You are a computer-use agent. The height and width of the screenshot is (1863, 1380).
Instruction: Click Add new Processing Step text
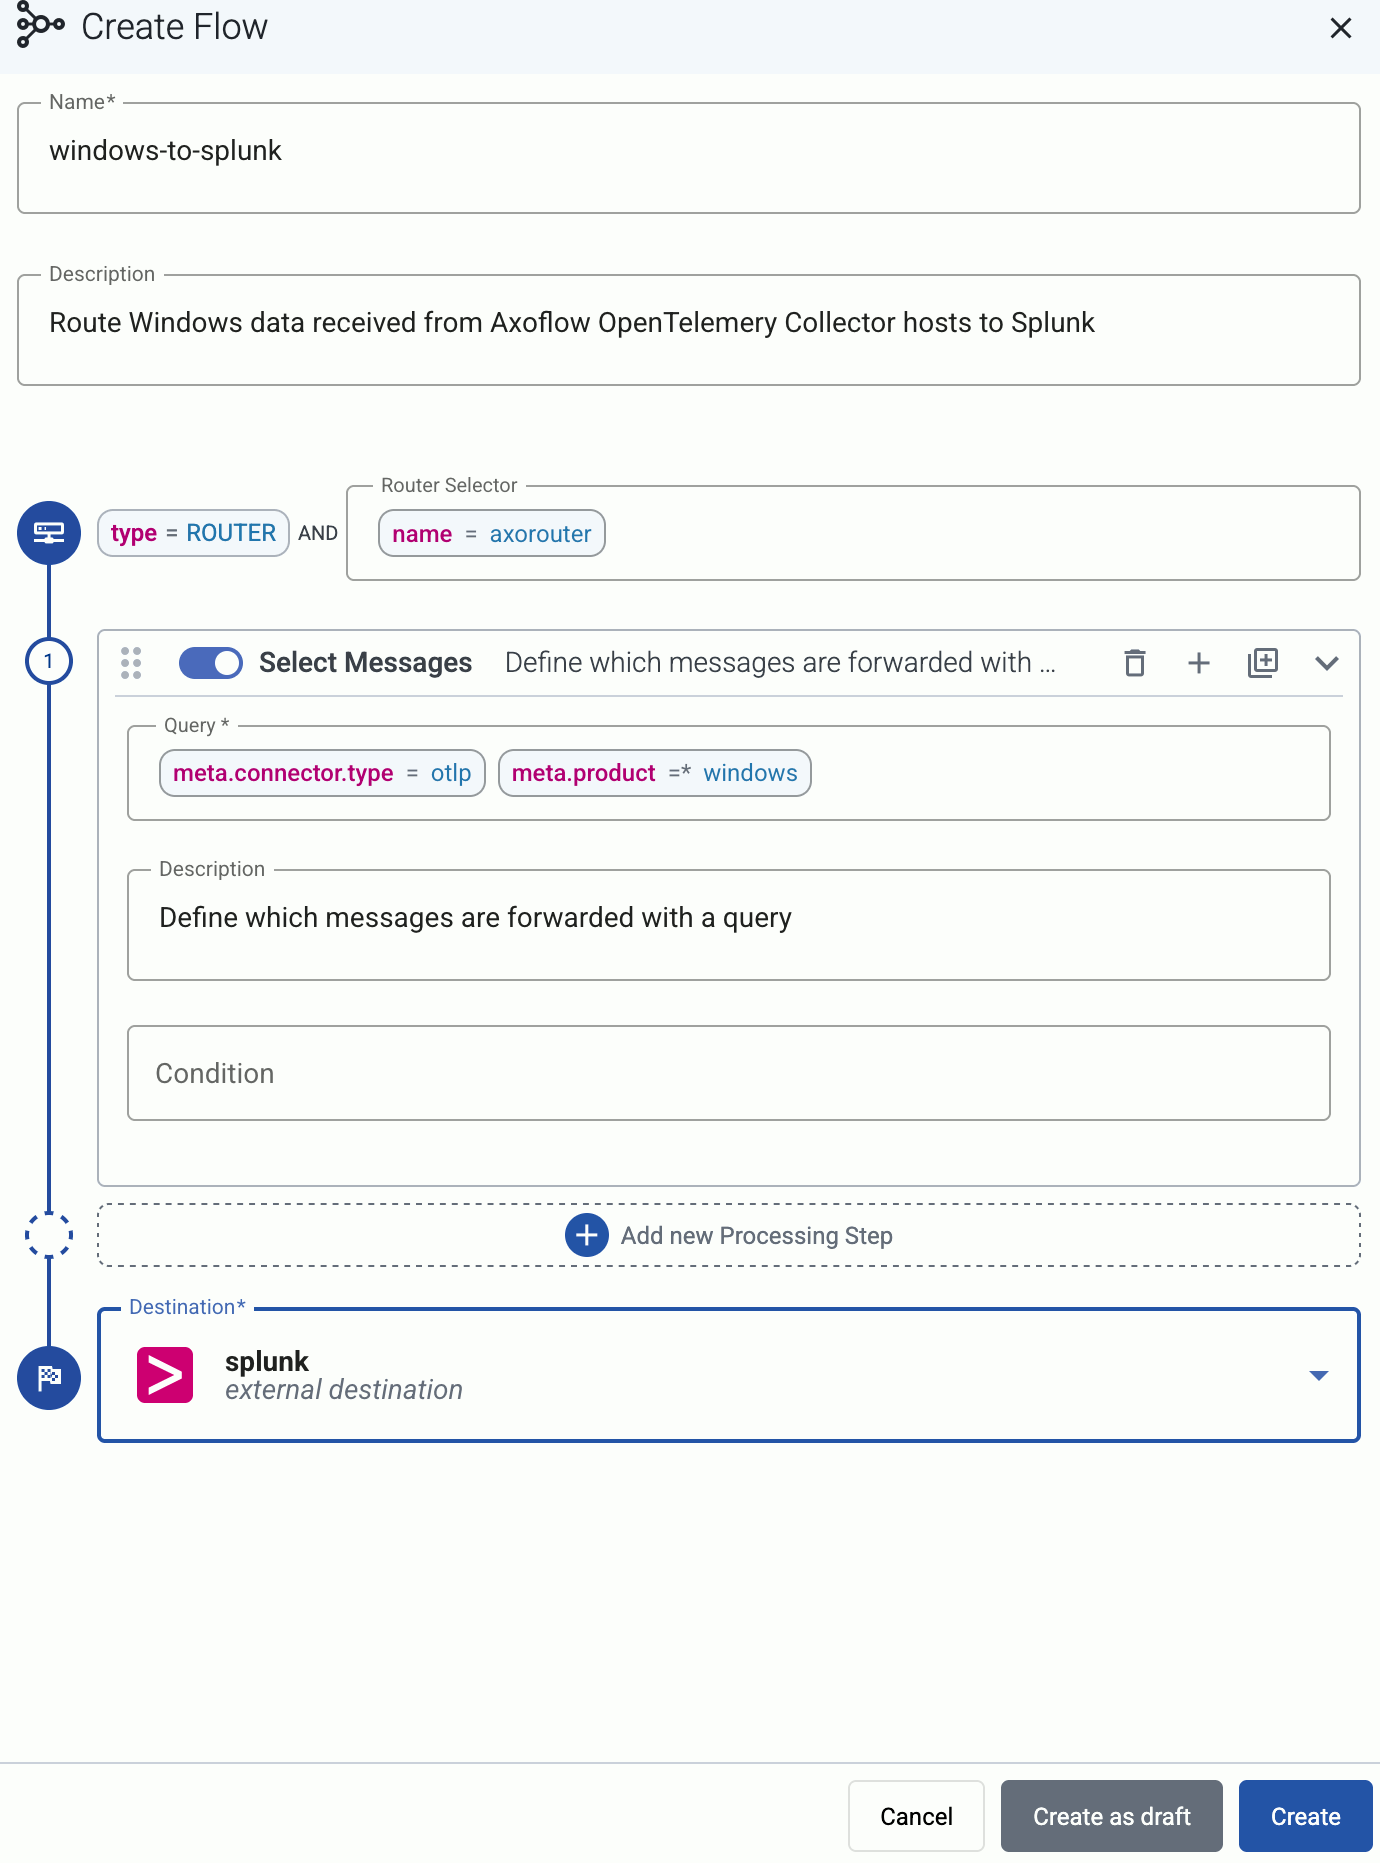click(x=757, y=1236)
